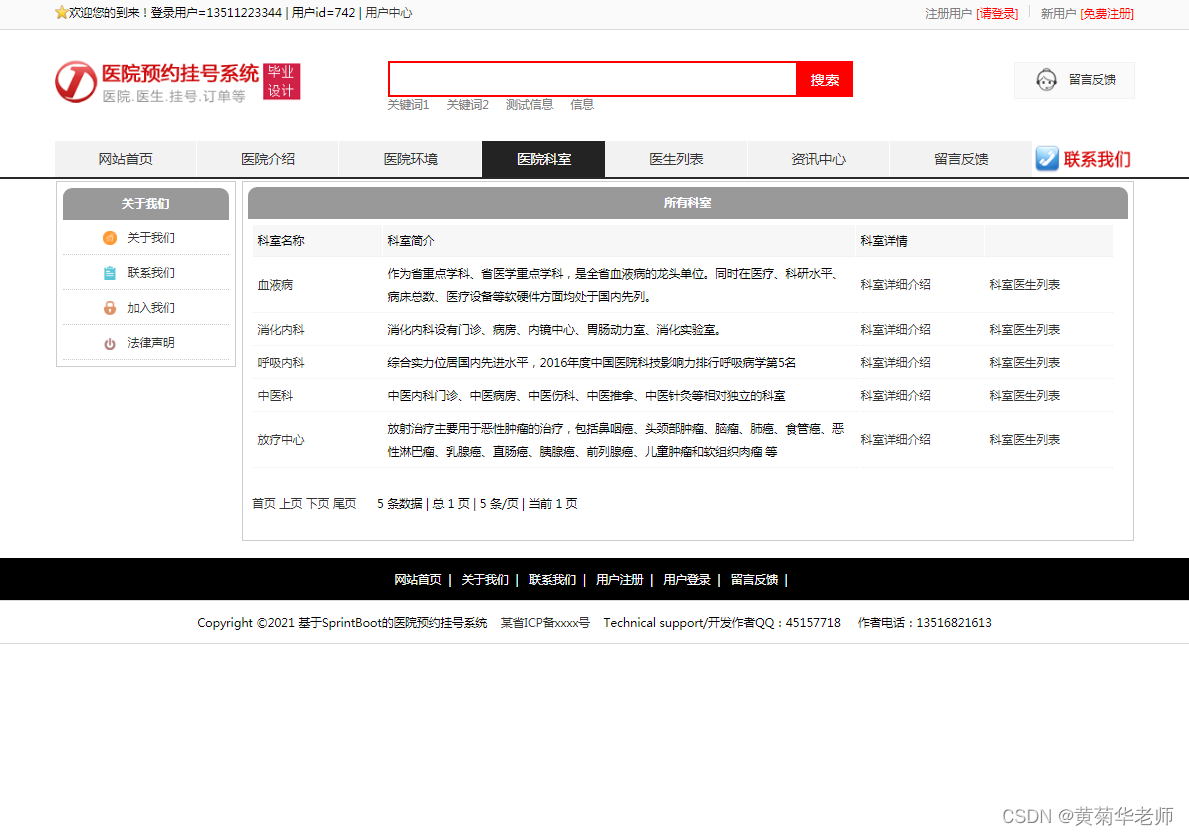Open 科室医生列表 for 消化内科
The image size is (1189, 836).
click(1023, 329)
